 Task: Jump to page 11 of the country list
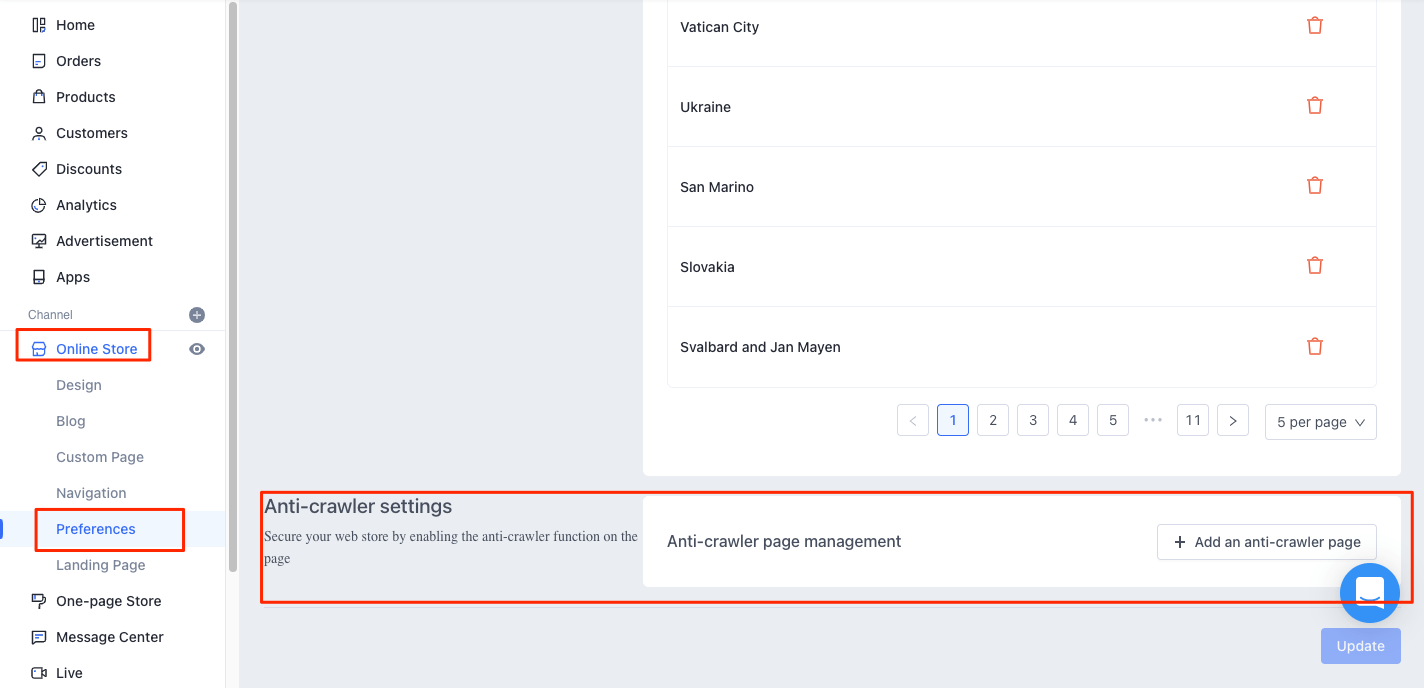click(x=1192, y=420)
